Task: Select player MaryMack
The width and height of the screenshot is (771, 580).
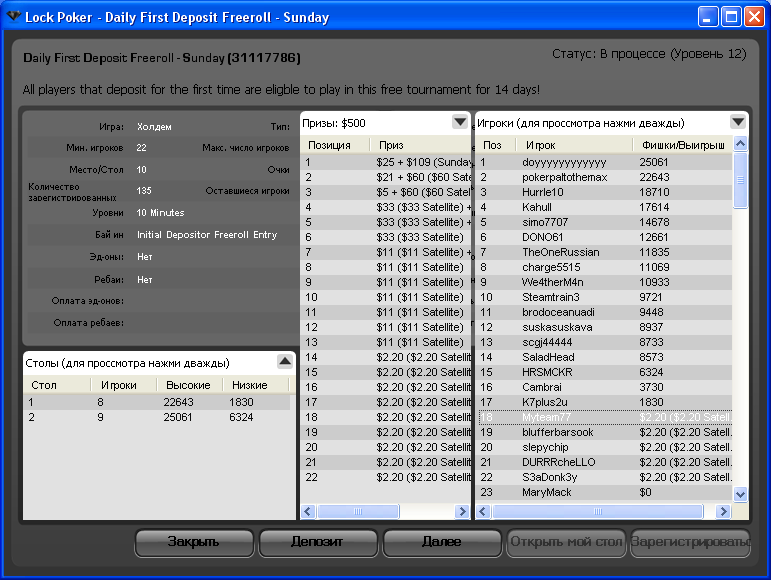Action: pyautogui.click(x=605, y=492)
